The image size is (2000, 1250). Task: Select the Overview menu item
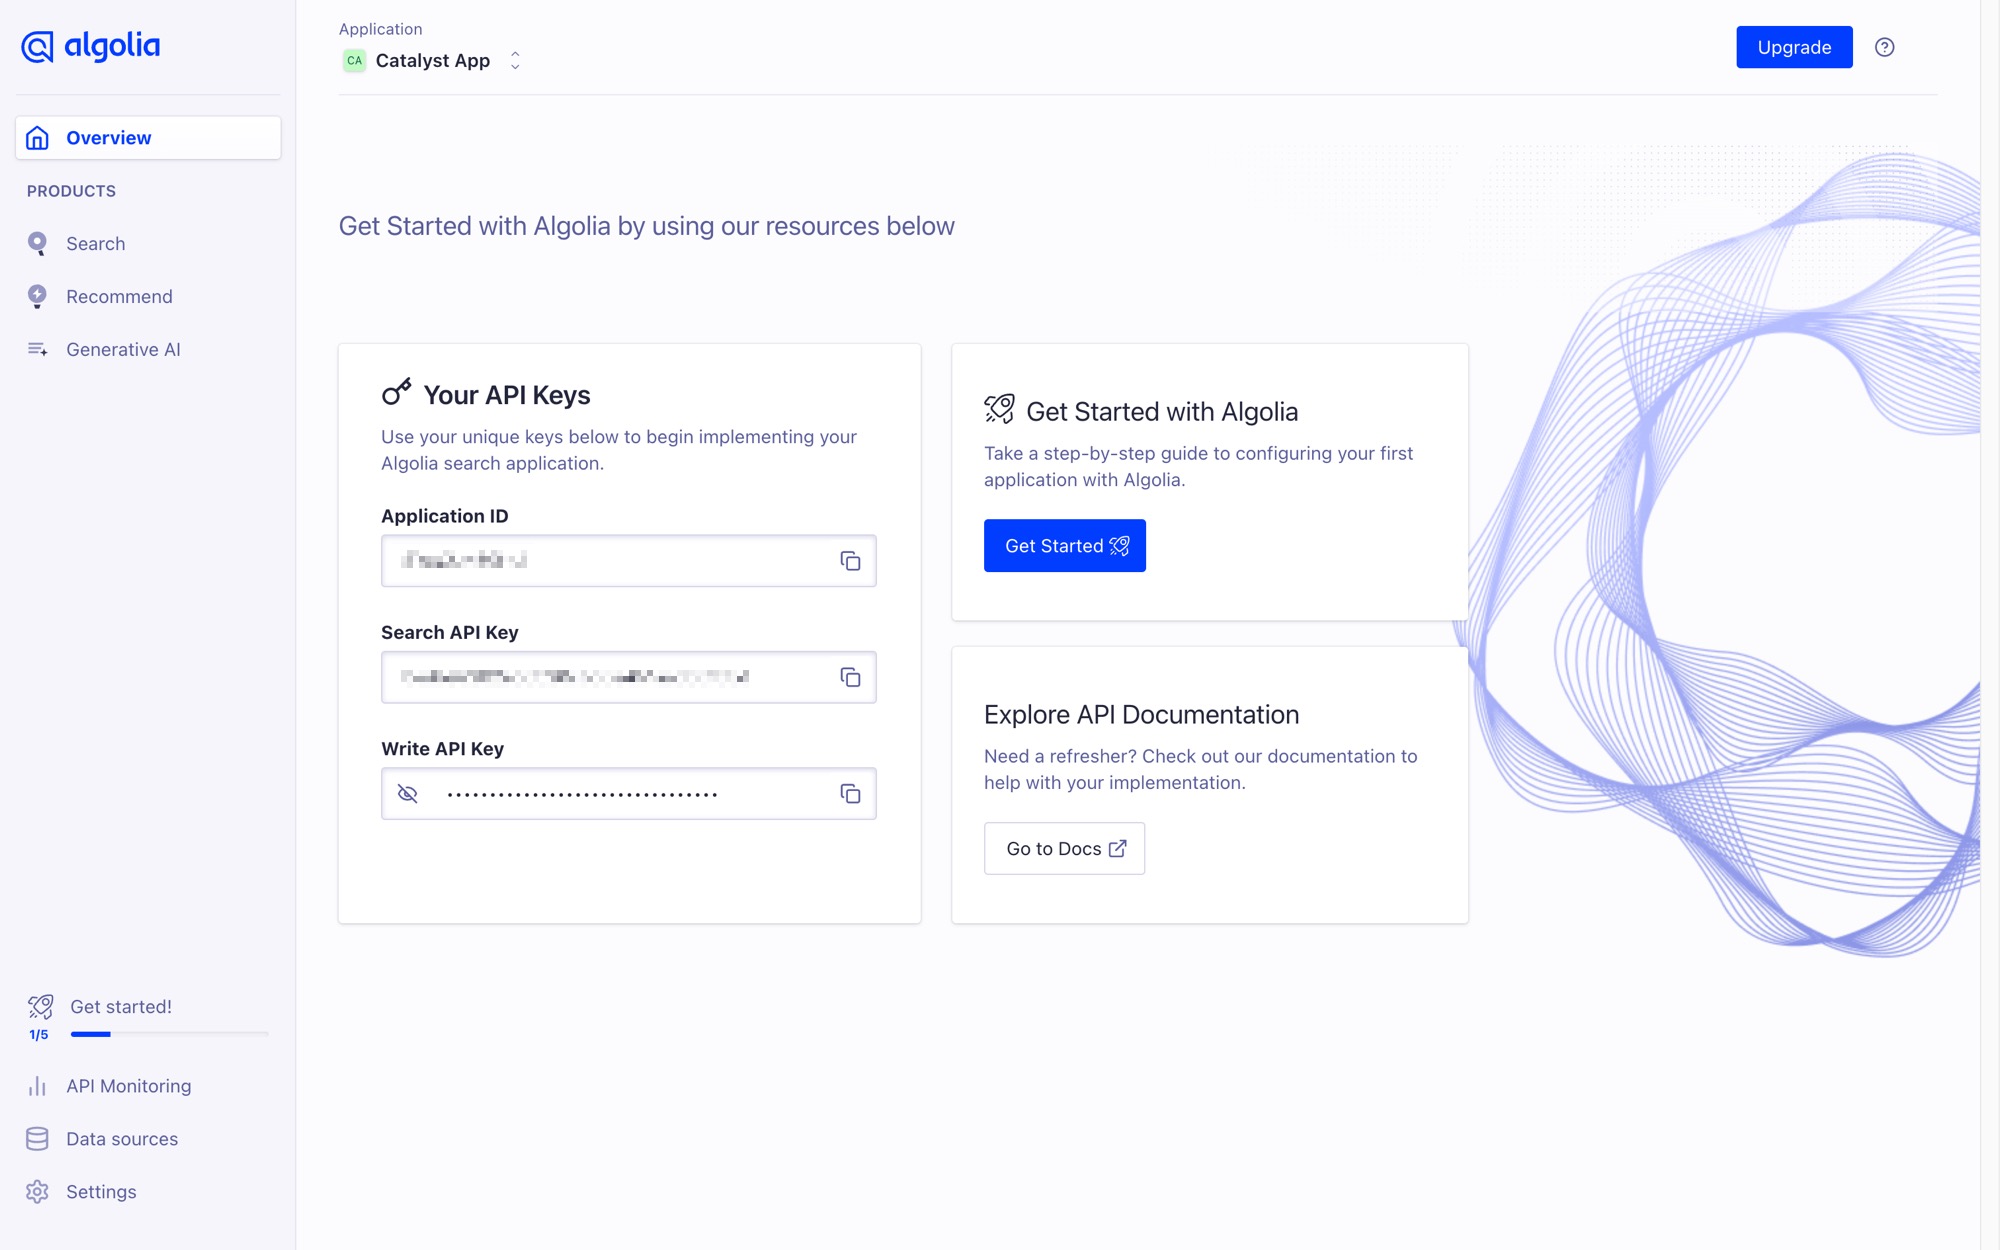point(108,137)
